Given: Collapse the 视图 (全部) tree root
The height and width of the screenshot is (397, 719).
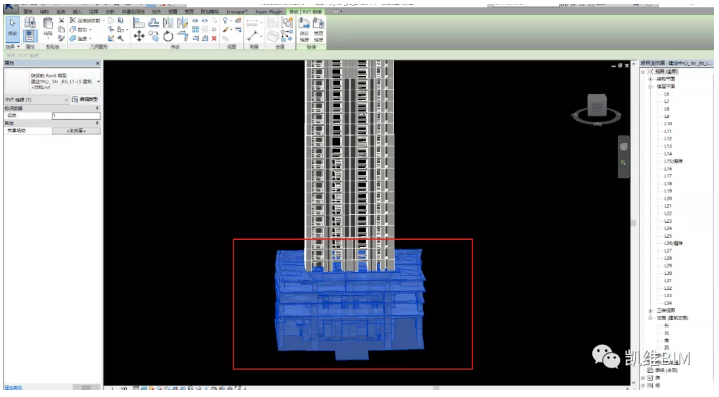Looking at the screenshot, I should pyautogui.click(x=644, y=72).
